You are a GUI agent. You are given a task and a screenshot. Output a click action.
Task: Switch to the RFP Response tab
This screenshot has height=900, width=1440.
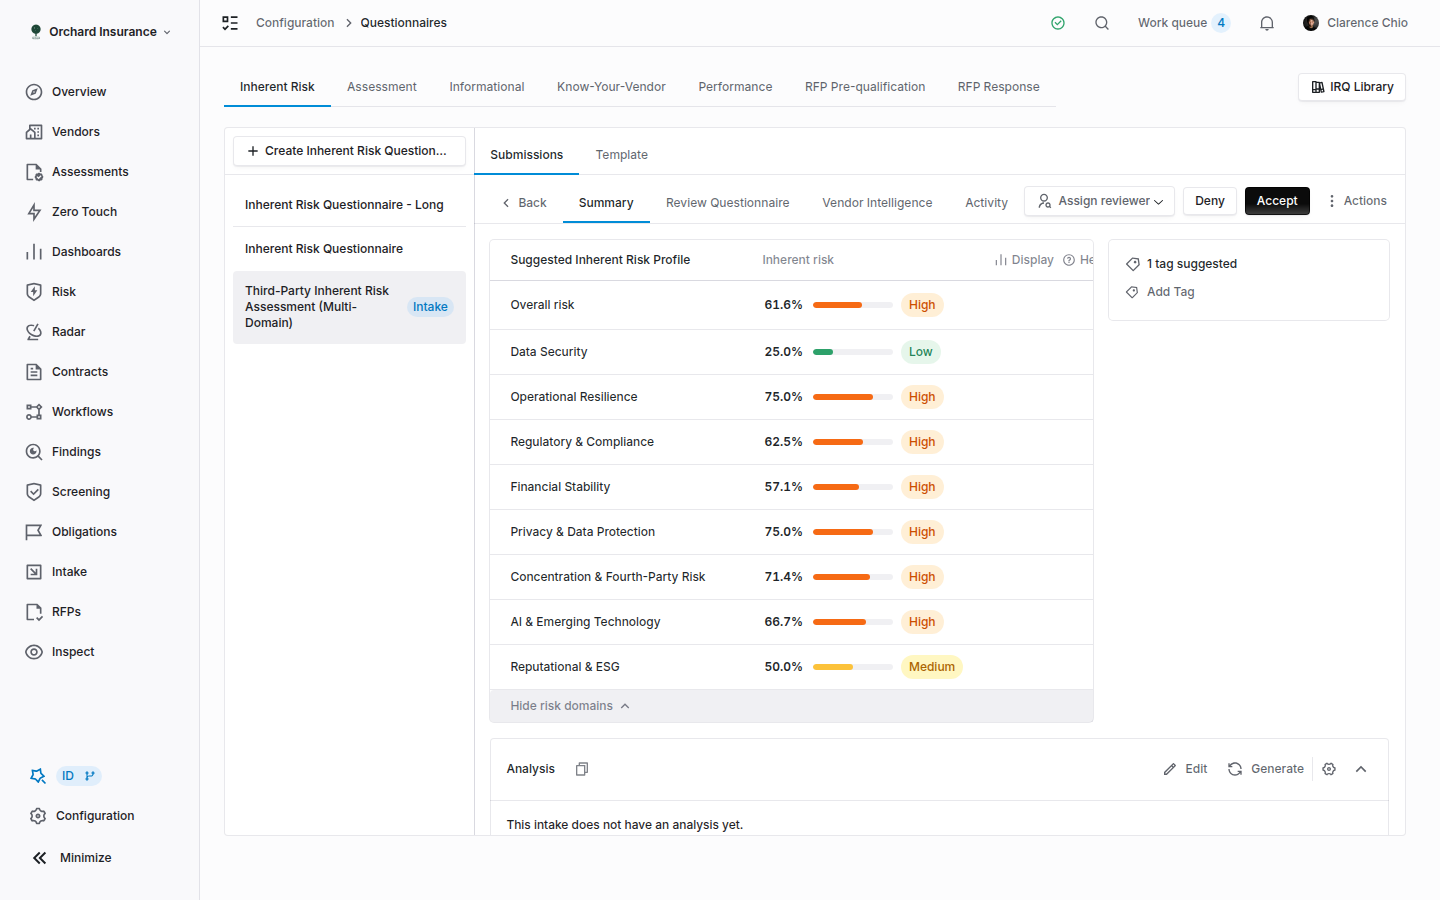(998, 87)
